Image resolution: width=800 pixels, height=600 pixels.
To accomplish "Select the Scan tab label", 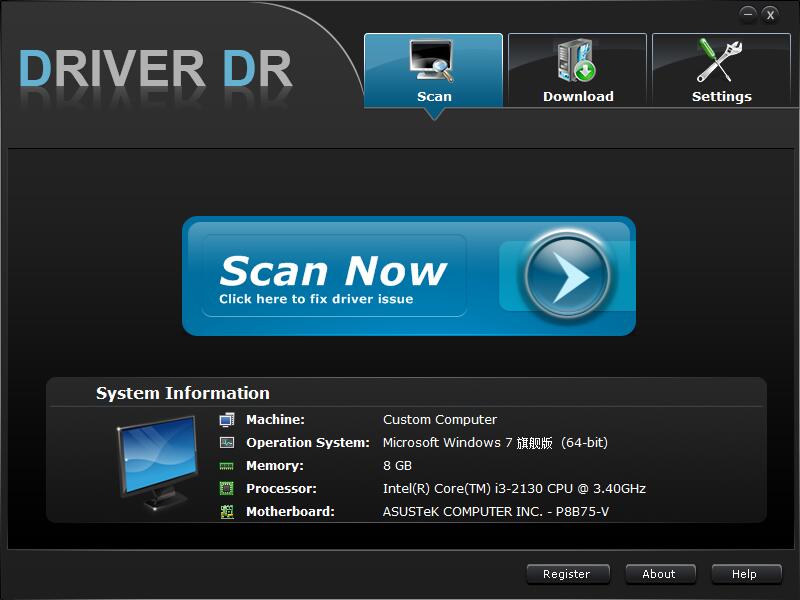I will (434, 97).
